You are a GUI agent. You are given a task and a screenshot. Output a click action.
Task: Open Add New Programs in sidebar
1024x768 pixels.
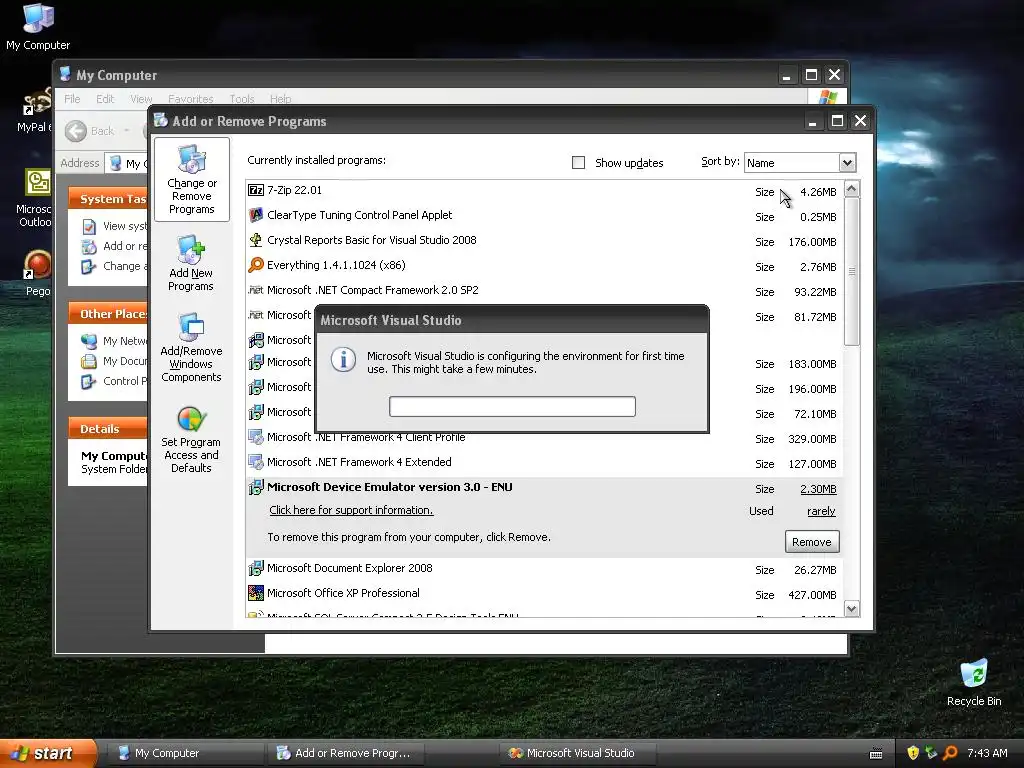pyautogui.click(x=191, y=264)
